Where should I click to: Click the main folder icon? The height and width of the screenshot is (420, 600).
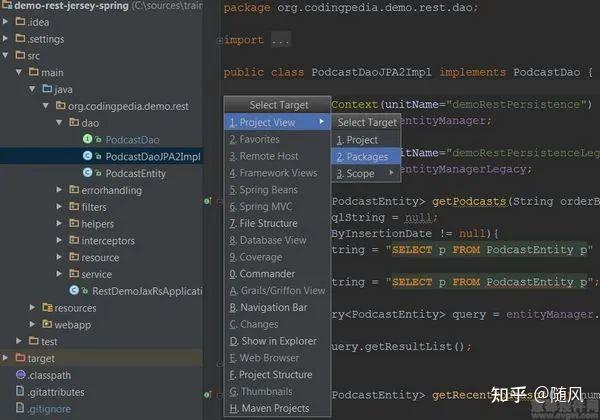click(34, 72)
